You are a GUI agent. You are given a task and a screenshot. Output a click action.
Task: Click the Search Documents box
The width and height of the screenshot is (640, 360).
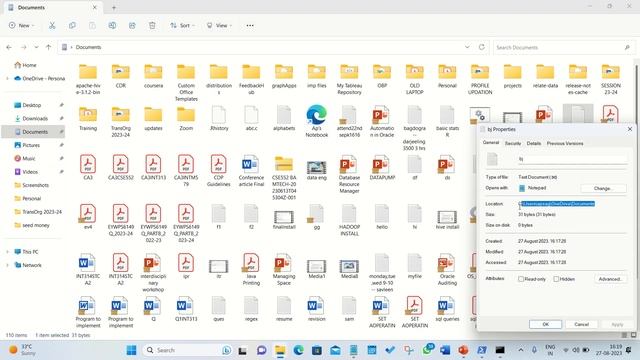click(563, 47)
